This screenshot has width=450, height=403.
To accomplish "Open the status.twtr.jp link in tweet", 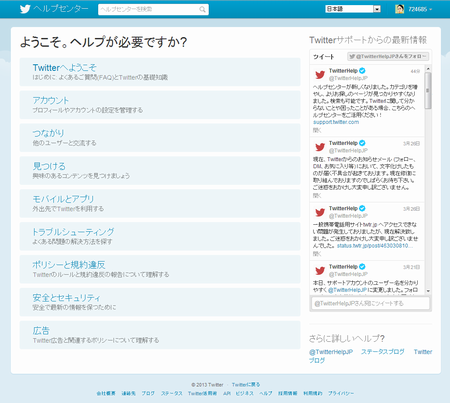I will tap(375, 246).
